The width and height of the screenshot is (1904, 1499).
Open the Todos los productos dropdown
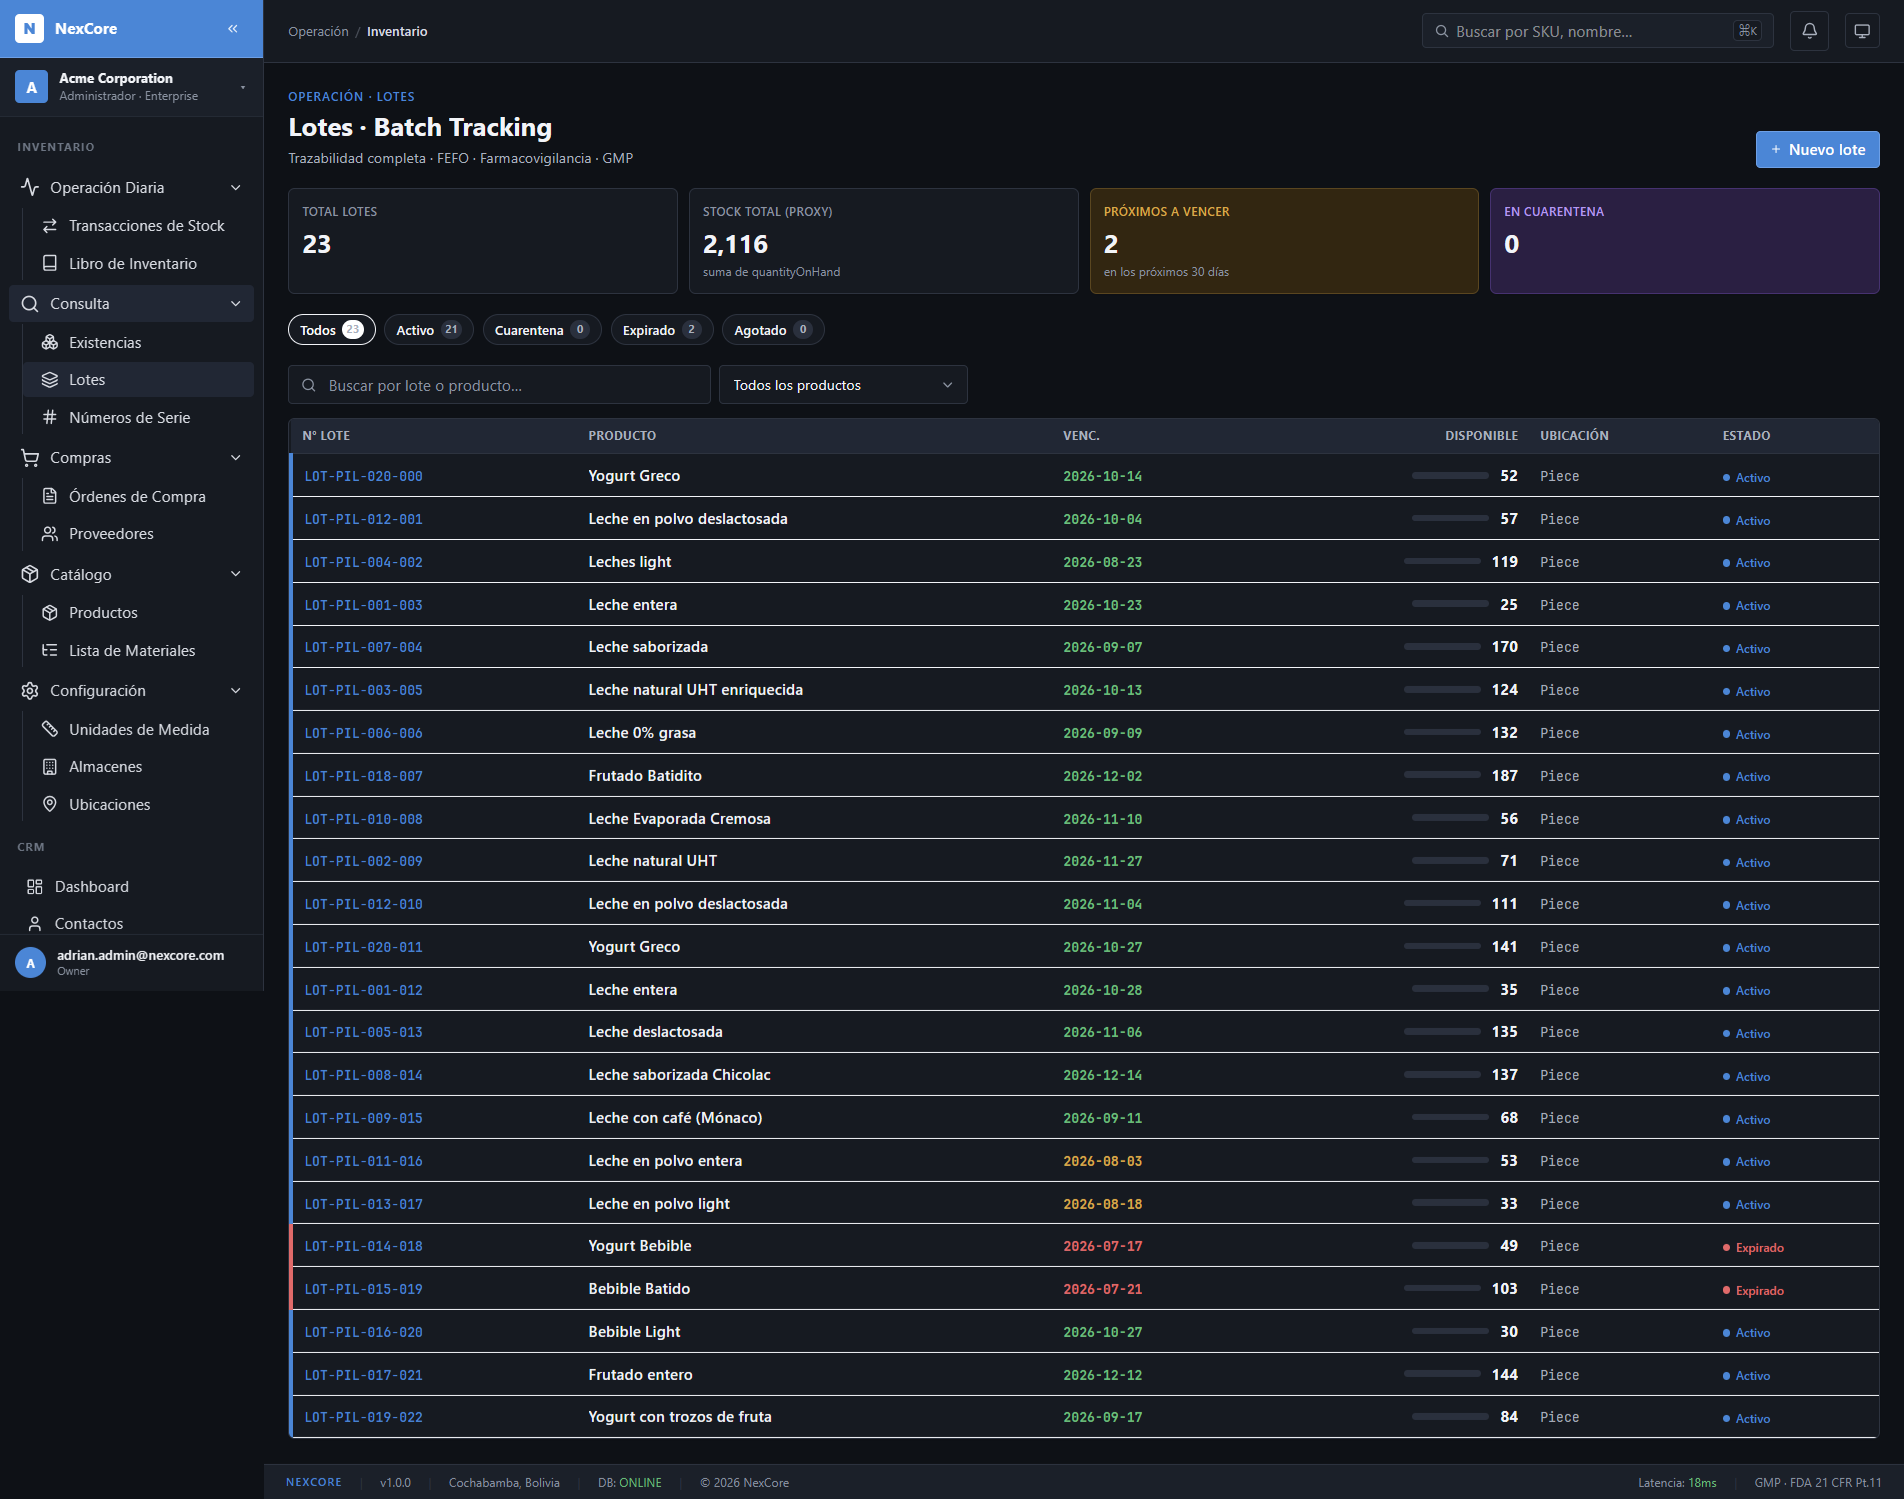pyautogui.click(x=843, y=385)
